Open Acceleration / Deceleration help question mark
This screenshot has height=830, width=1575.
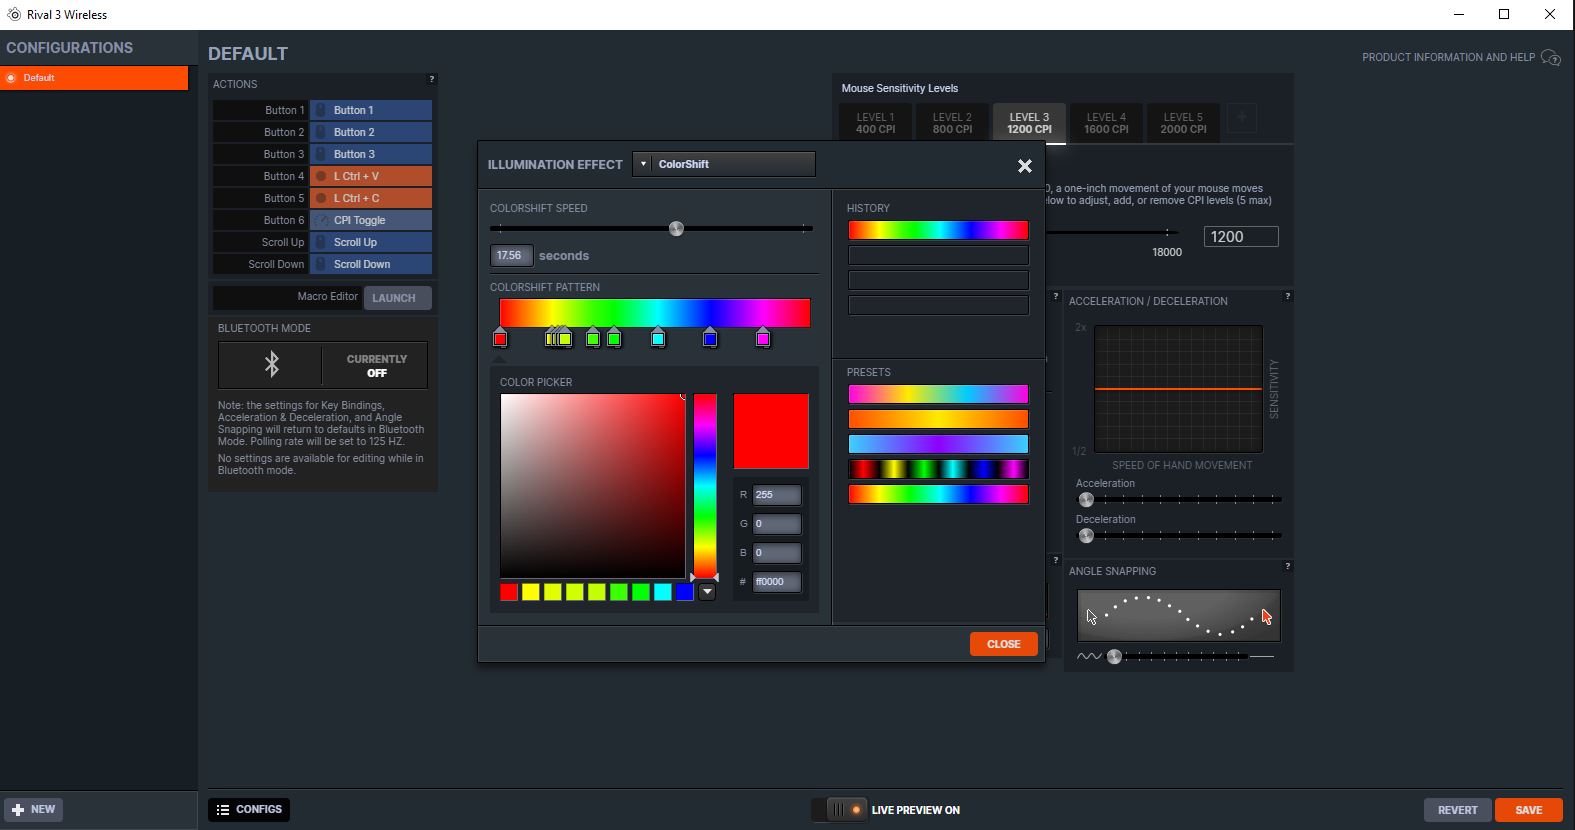pos(1287,296)
